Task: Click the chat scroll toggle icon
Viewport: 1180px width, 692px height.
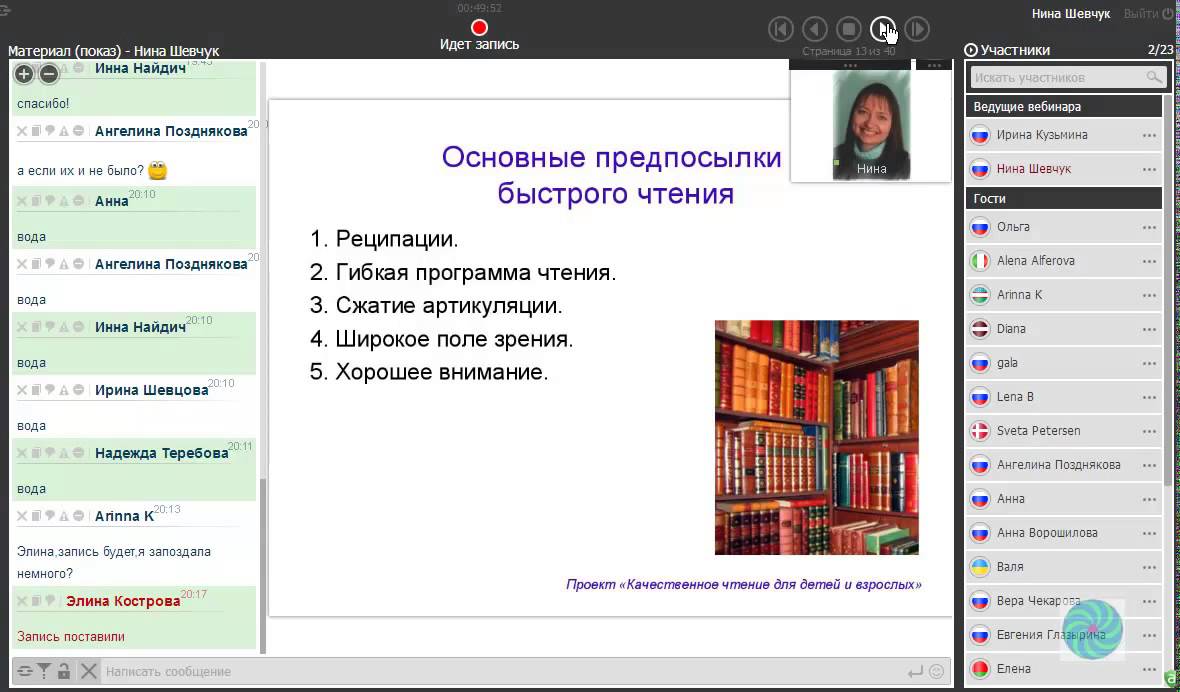Action: [x=25, y=671]
